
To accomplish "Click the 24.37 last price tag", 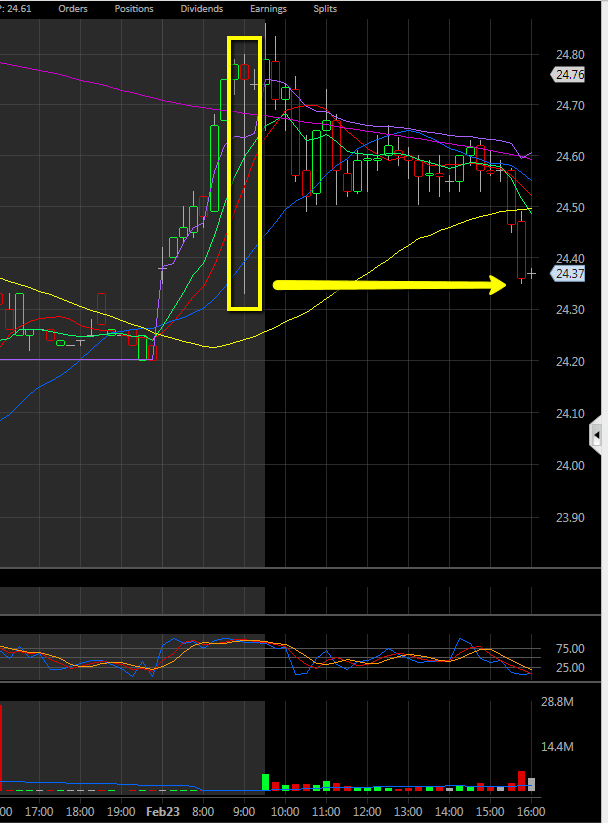I will click(x=570, y=273).
